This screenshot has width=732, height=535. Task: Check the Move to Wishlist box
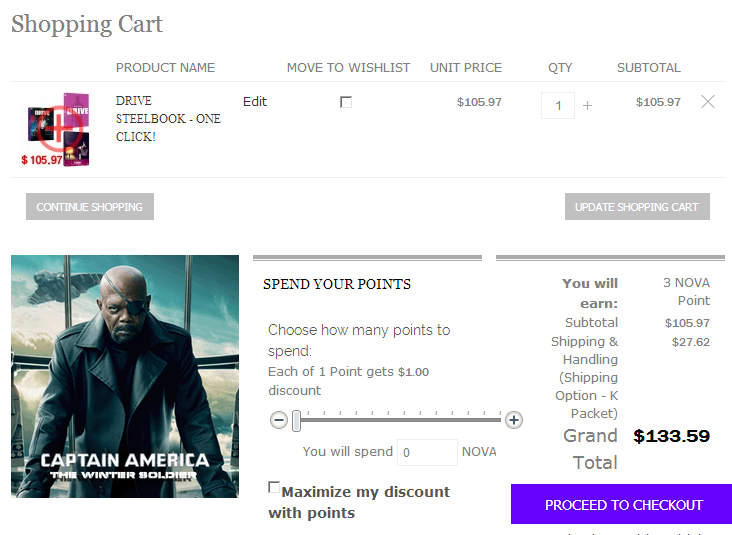click(x=346, y=102)
